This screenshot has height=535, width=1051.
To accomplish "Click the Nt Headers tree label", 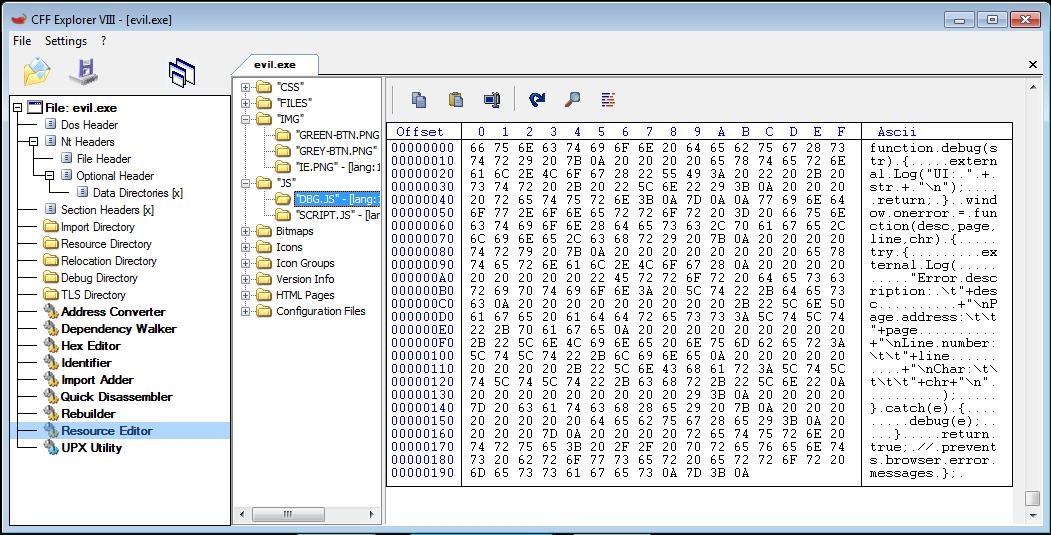I will pyautogui.click(x=88, y=141).
